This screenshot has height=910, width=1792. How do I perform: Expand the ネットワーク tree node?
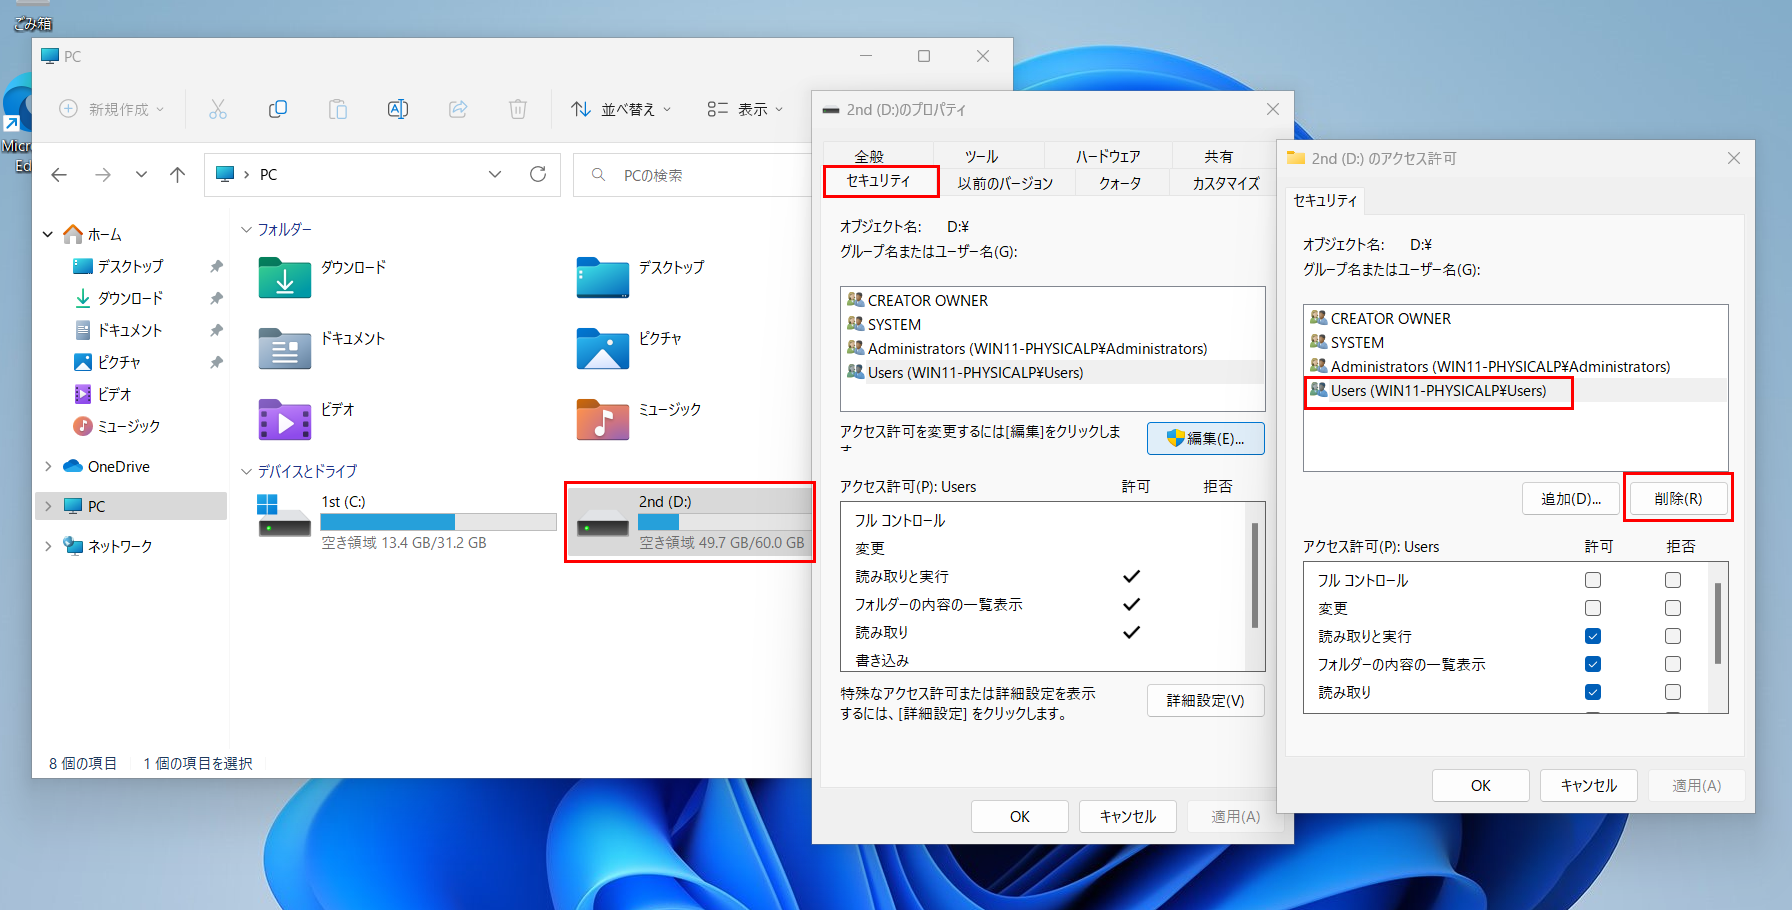[x=48, y=546]
